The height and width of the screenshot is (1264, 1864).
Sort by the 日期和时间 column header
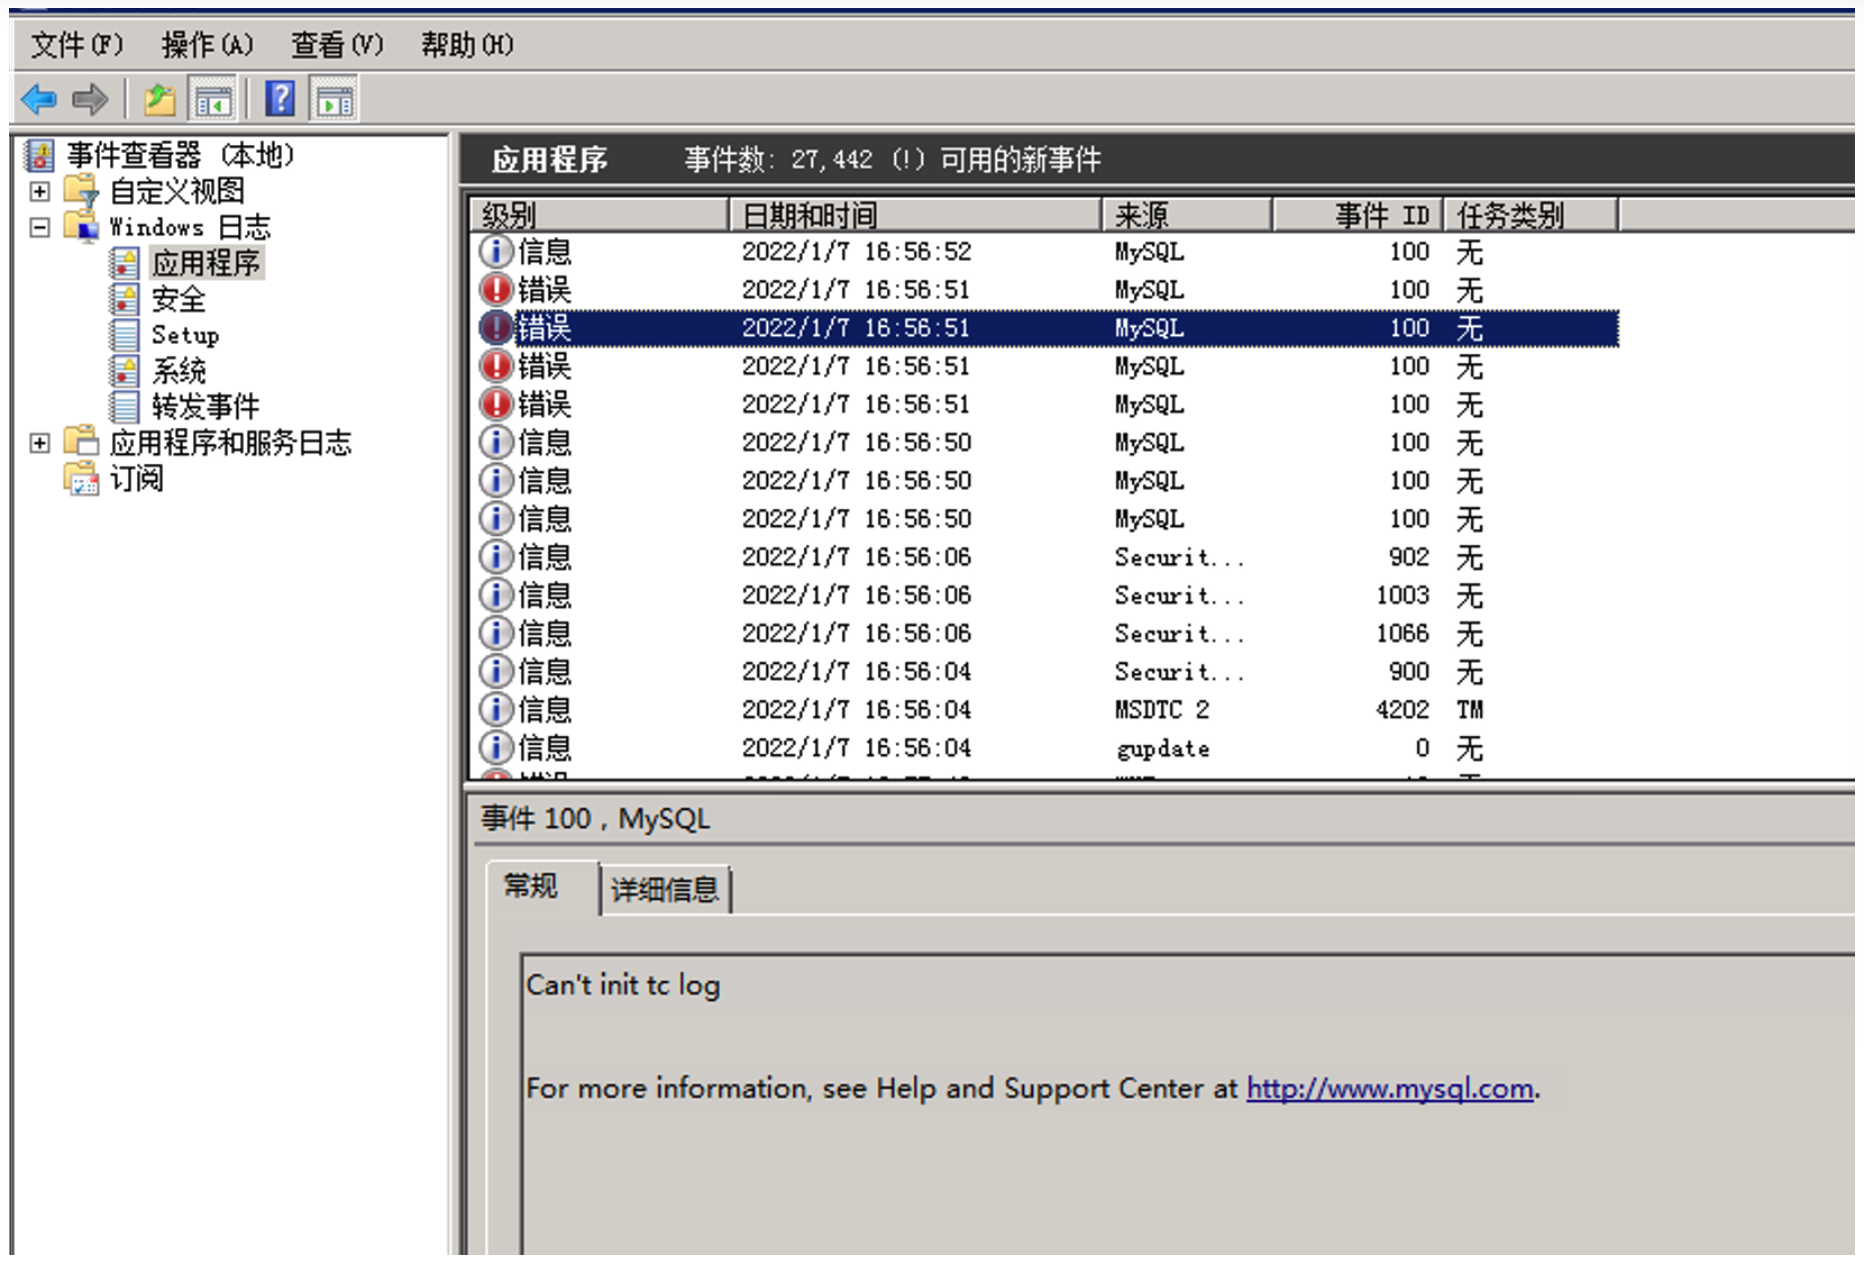(x=915, y=215)
